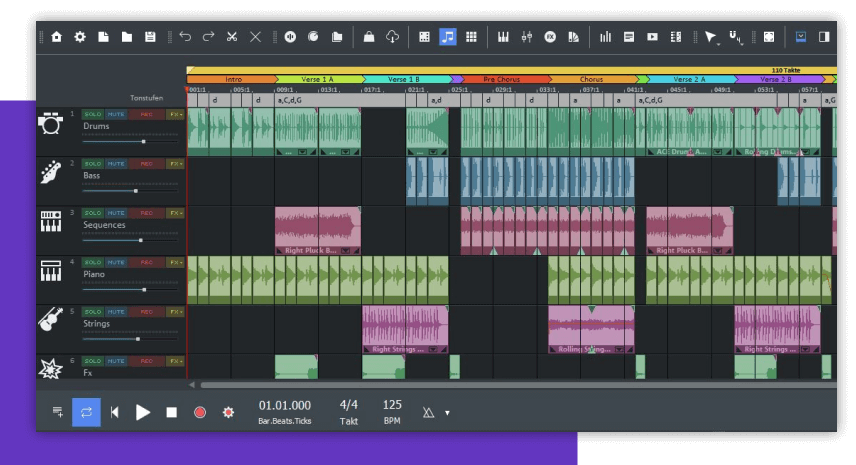Click the cloud download icon
Image resolution: width=856 pixels, height=465 pixels.
(393, 37)
